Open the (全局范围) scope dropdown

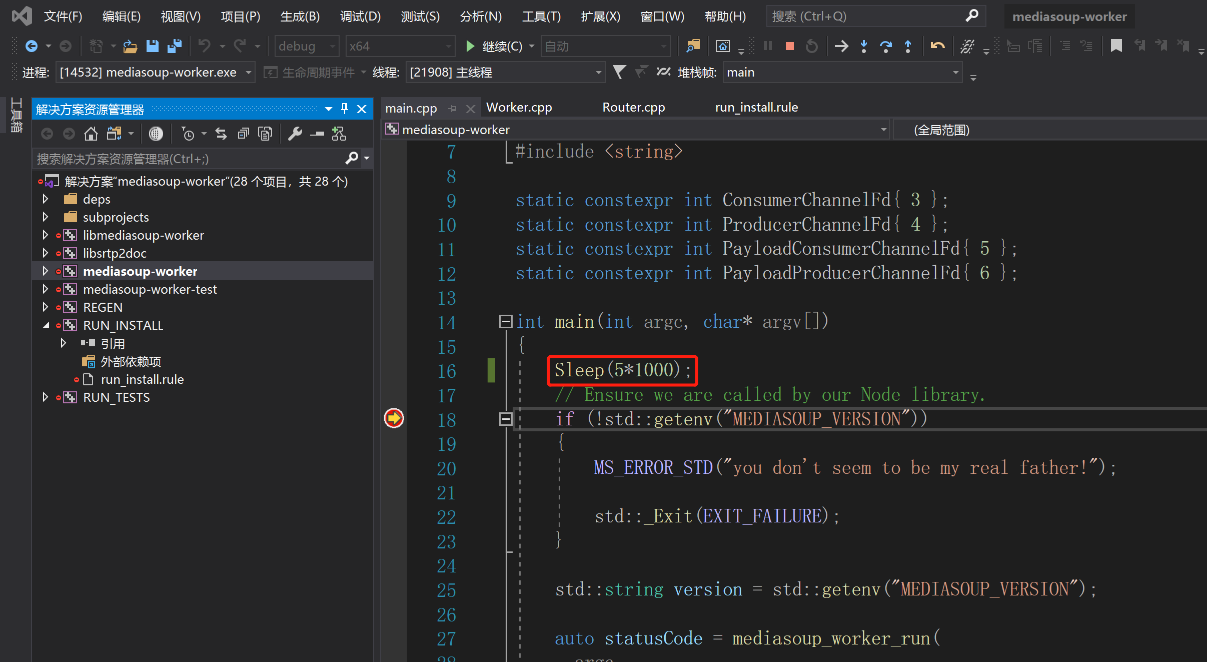1050,130
